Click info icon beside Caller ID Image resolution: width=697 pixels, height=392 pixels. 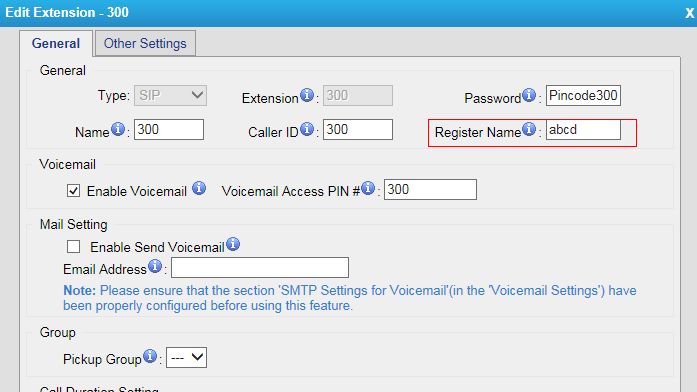(307, 129)
